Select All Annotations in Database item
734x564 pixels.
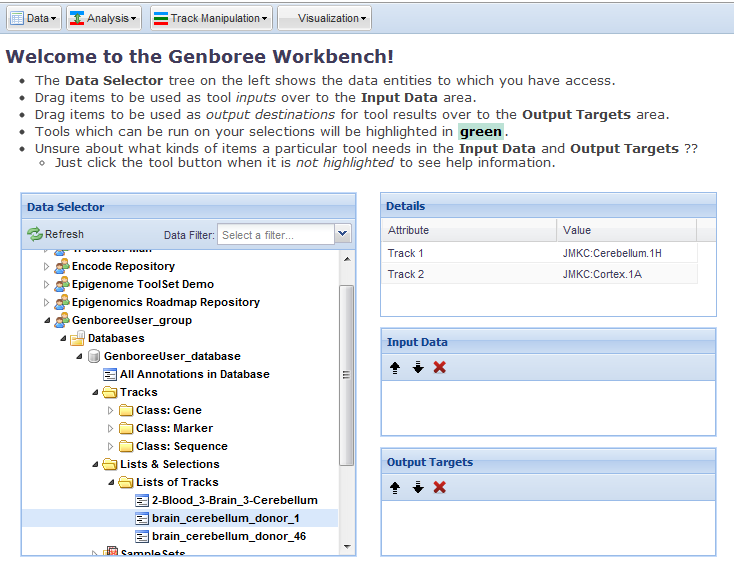coord(194,374)
